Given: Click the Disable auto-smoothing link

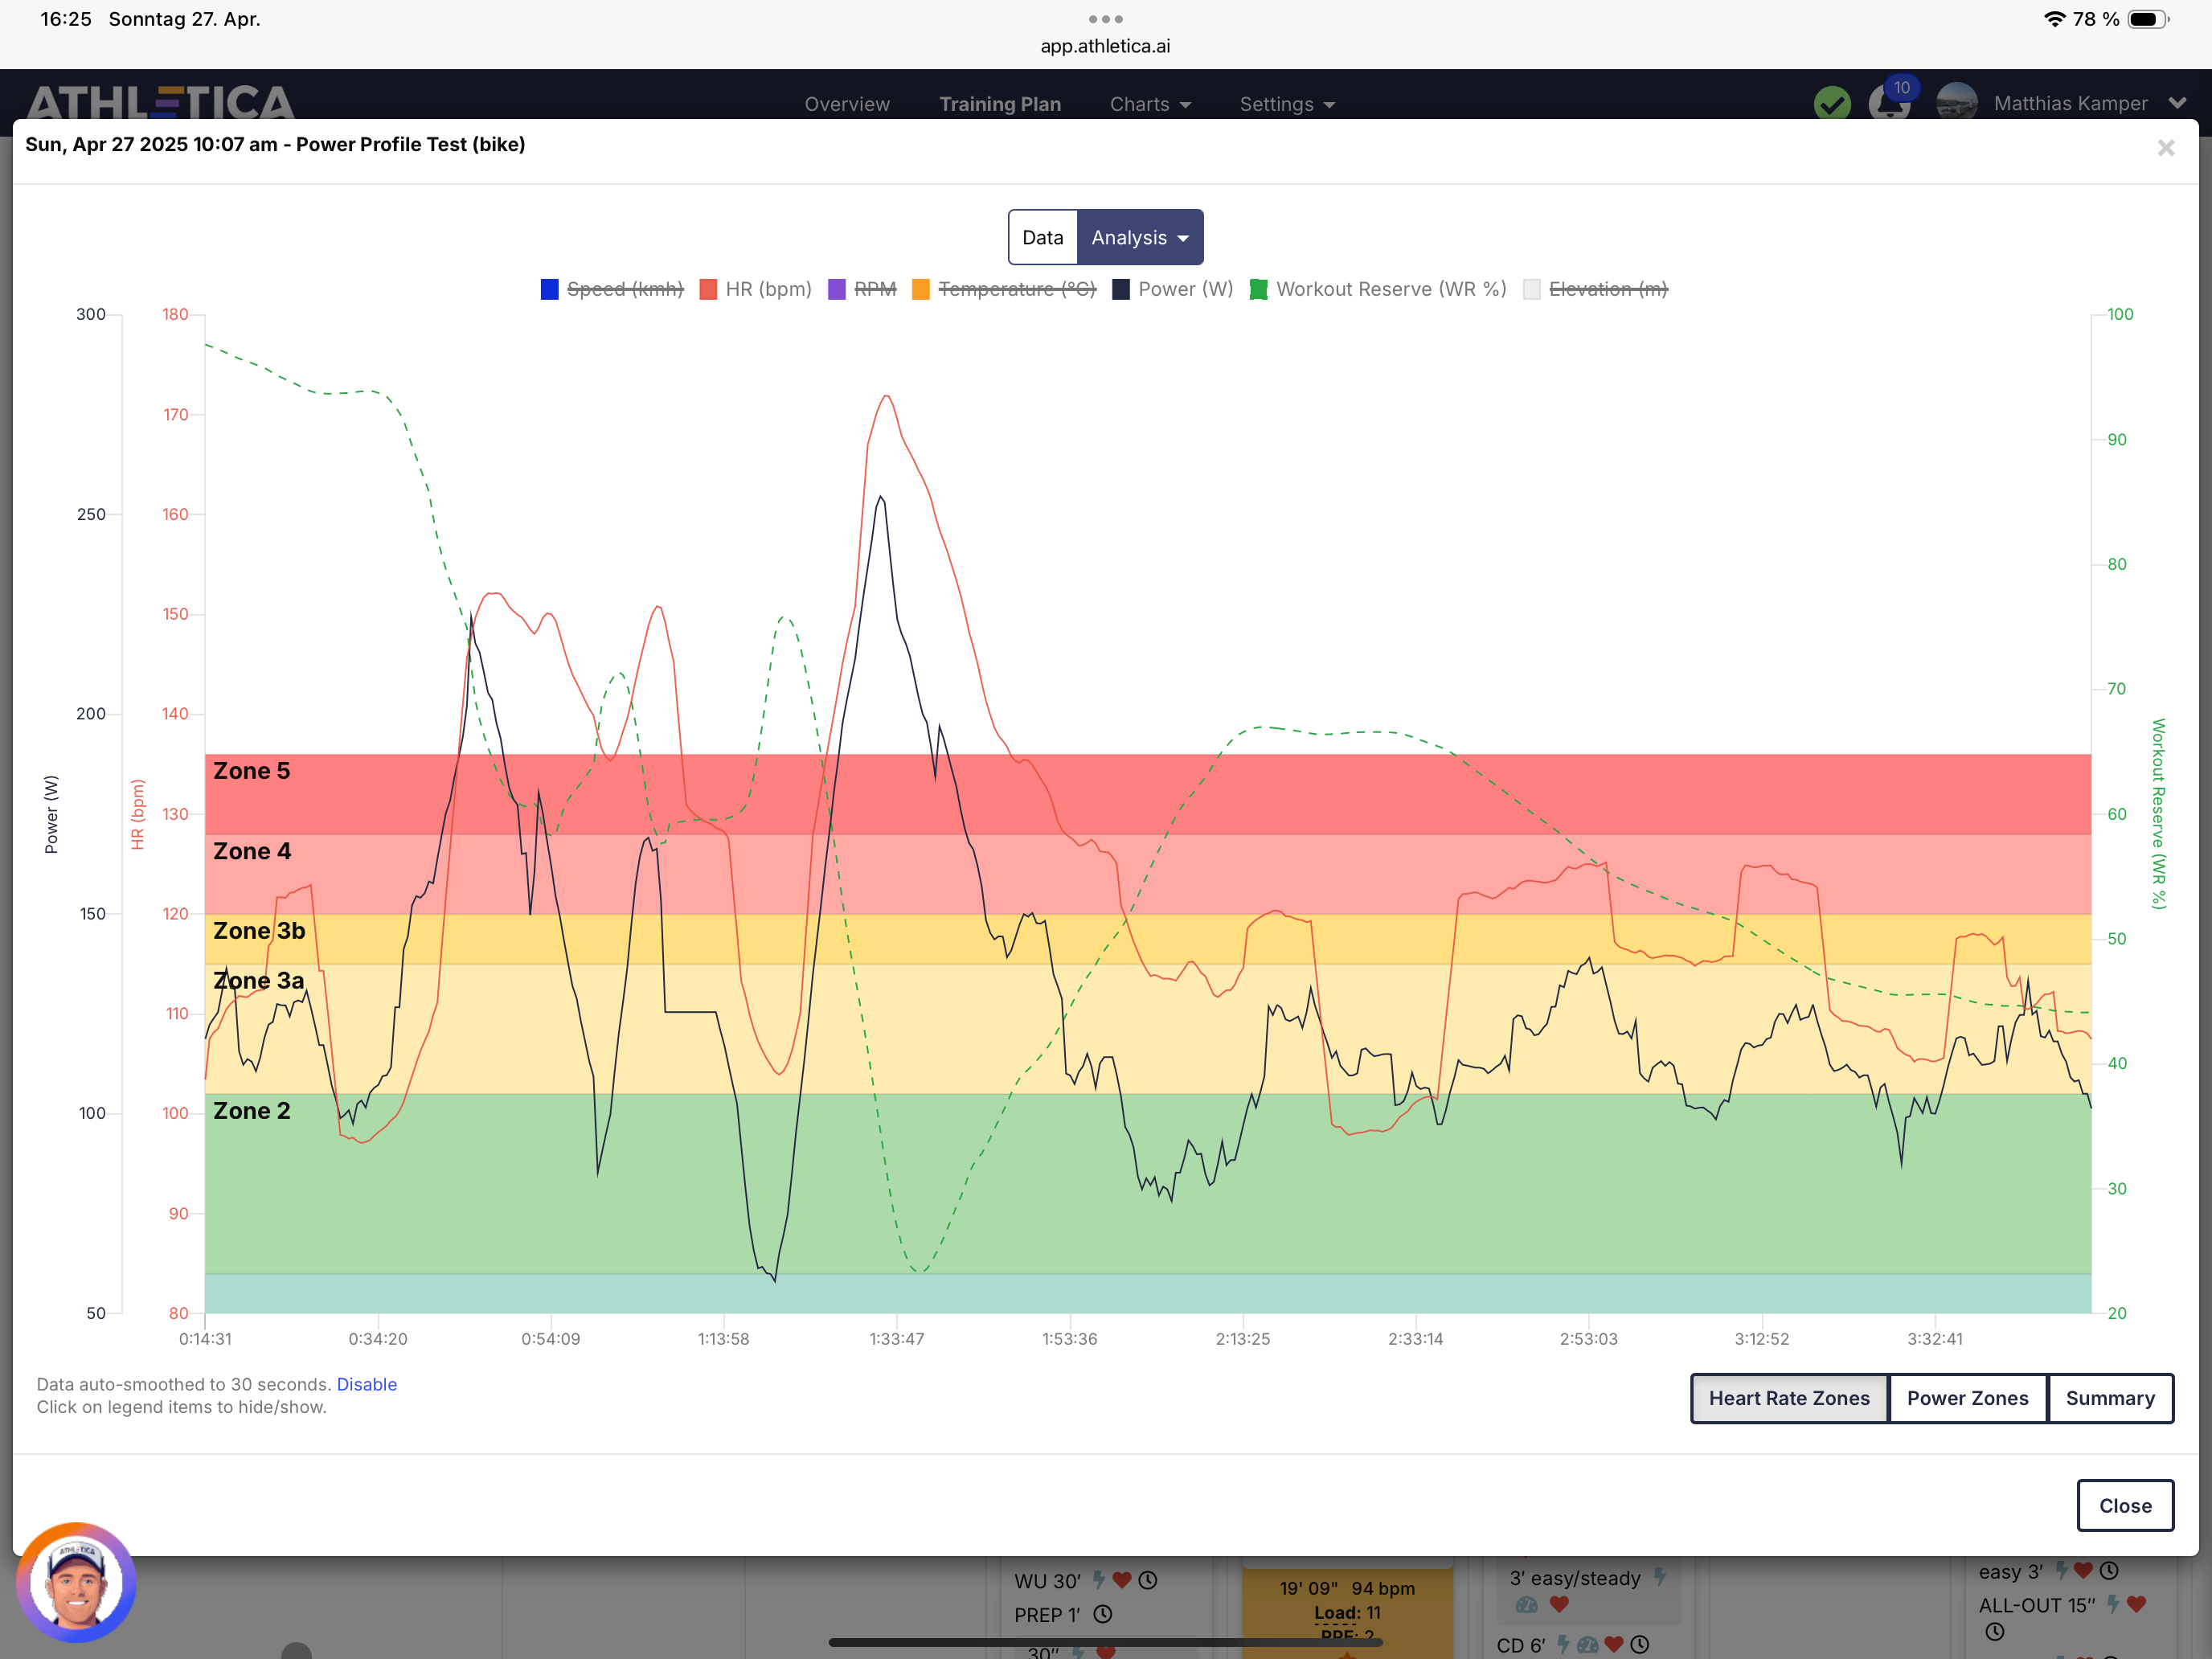Looking at the screenshot, I should pos(366,1384).
